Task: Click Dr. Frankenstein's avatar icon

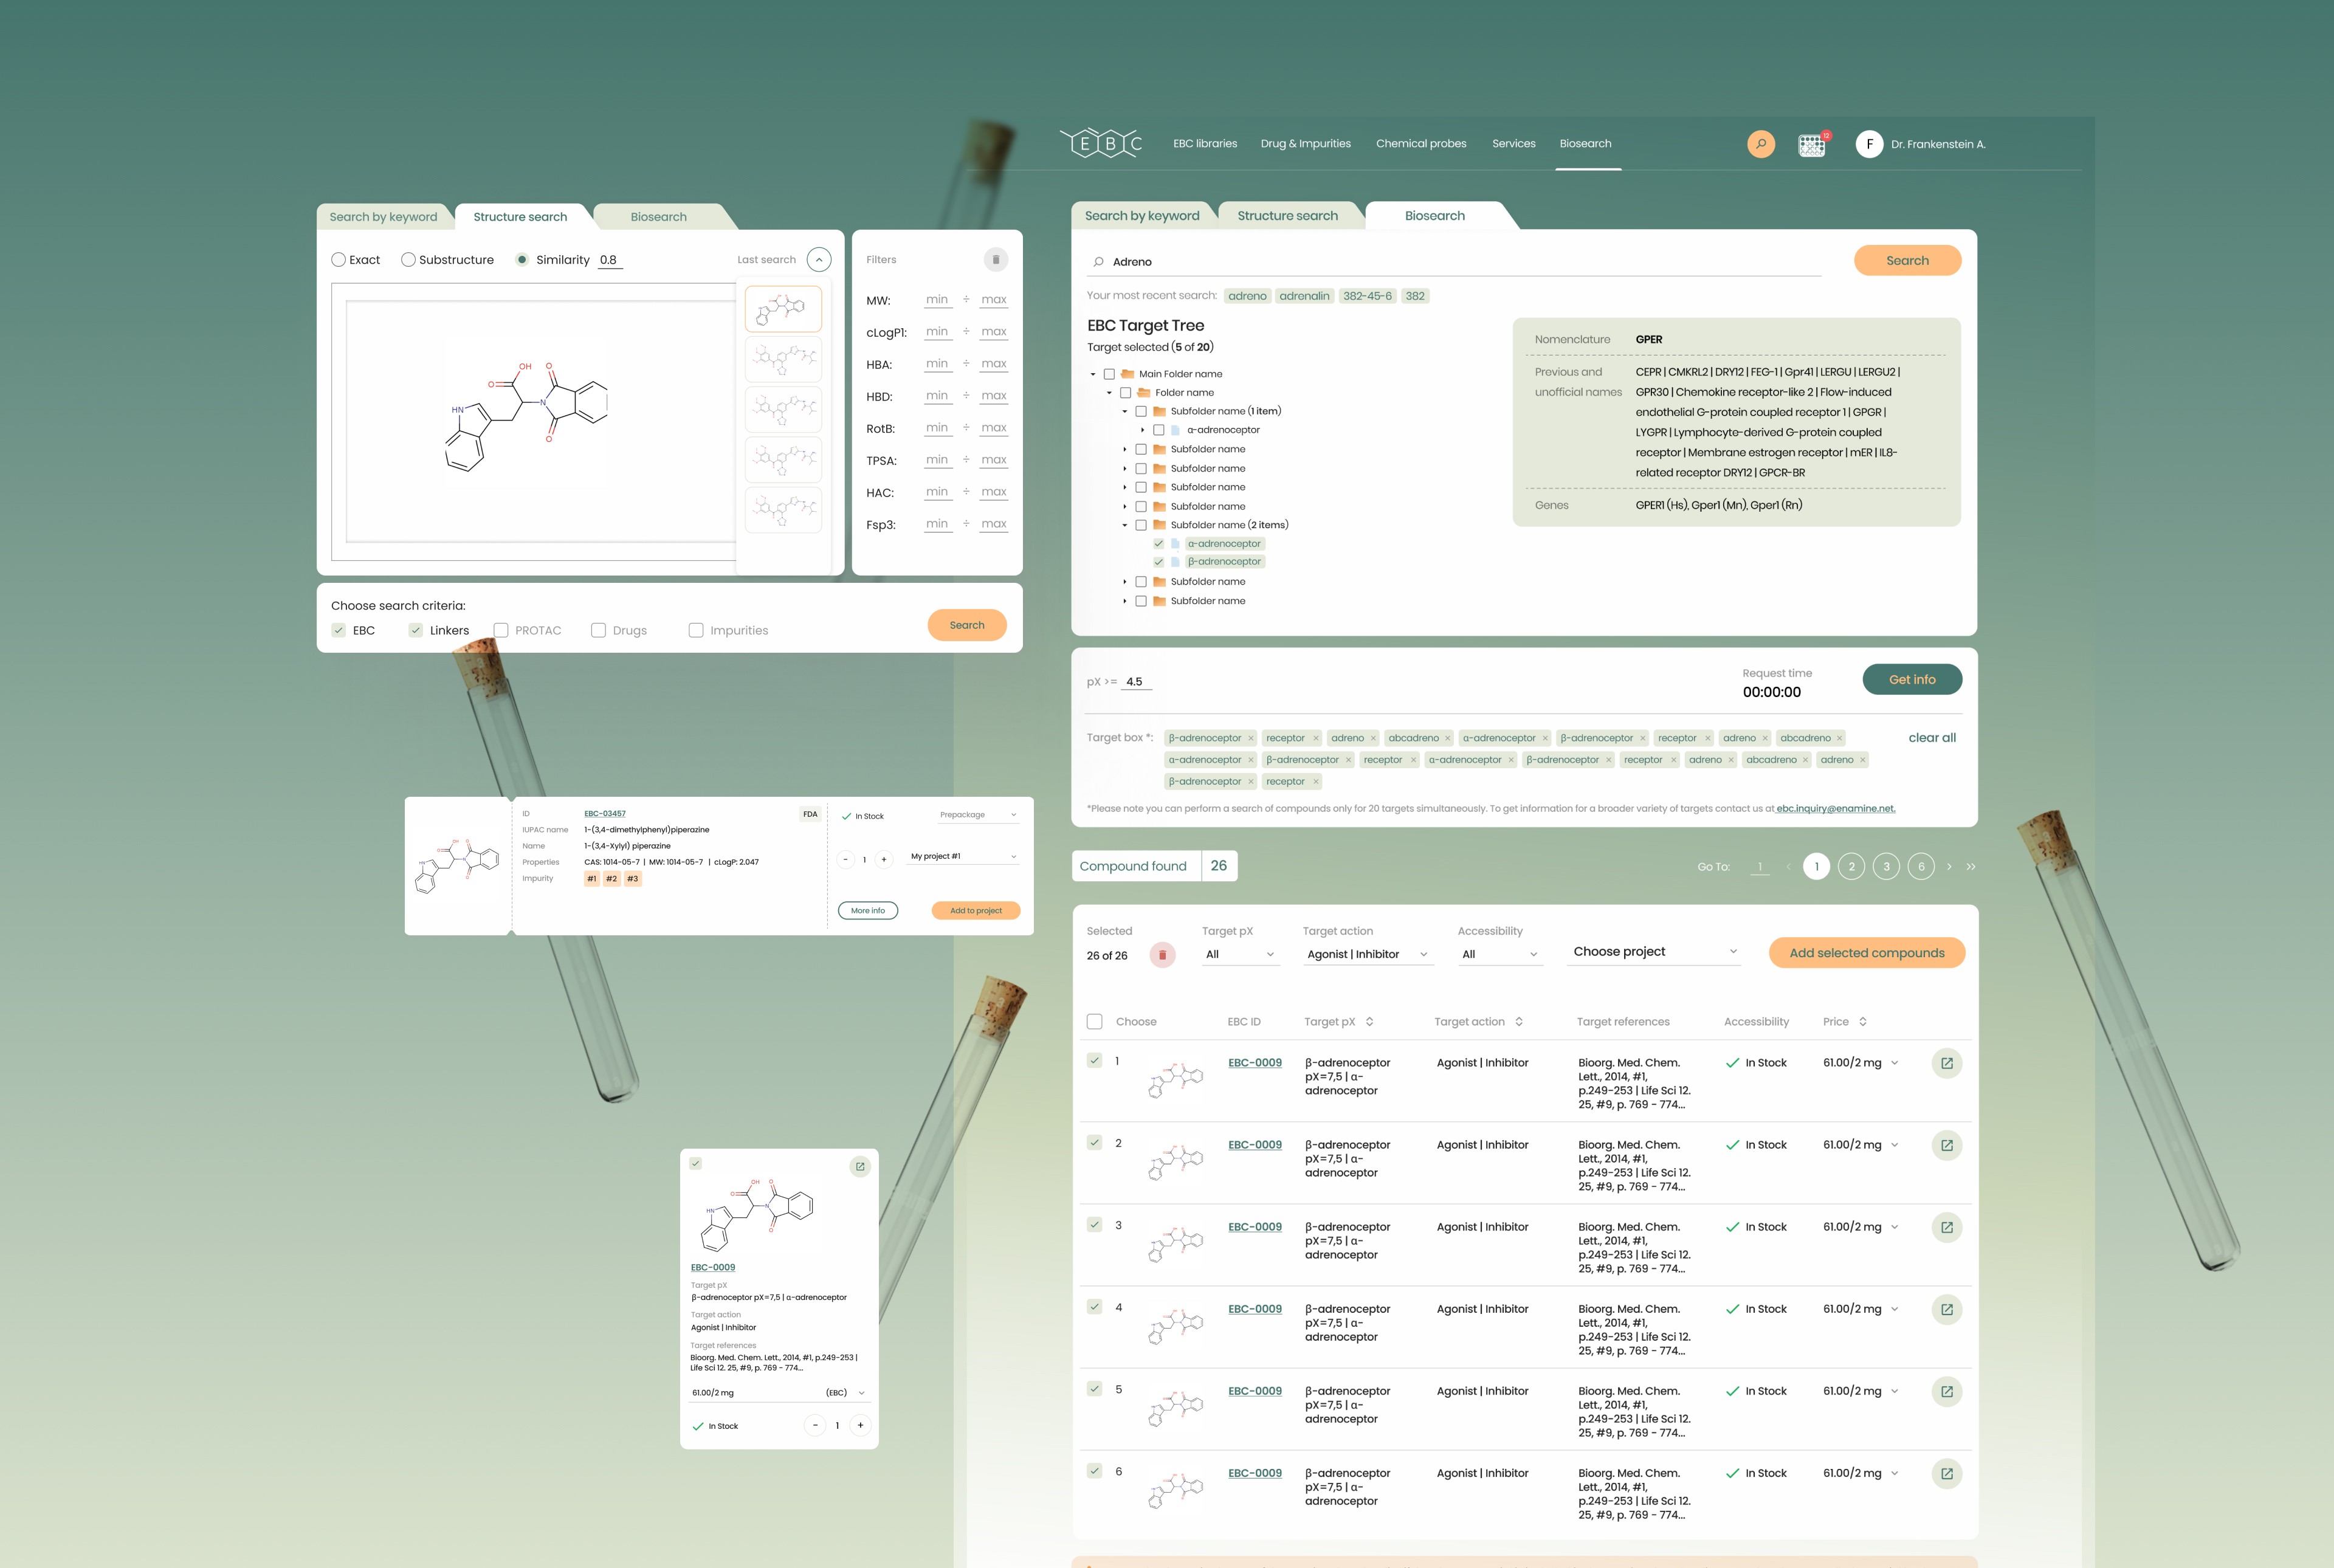Action: point(1869,144)
